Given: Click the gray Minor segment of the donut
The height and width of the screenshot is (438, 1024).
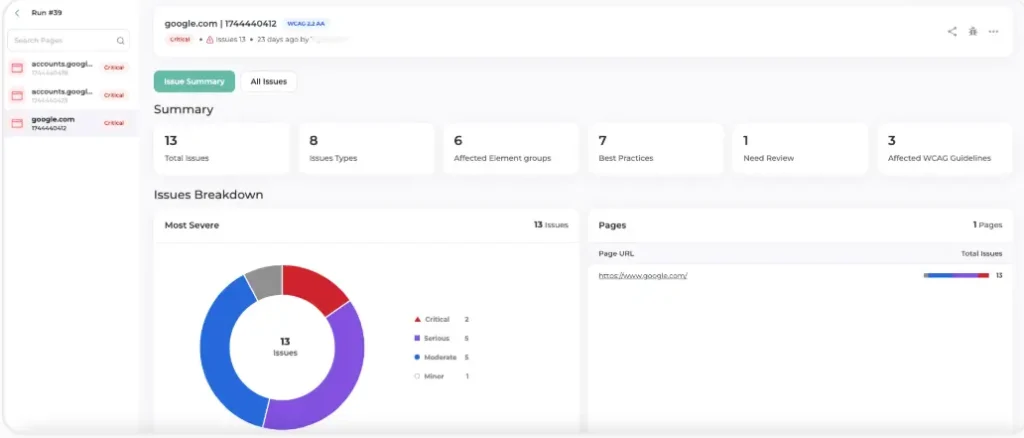Looking at the screenshot, I should (266, 281).
